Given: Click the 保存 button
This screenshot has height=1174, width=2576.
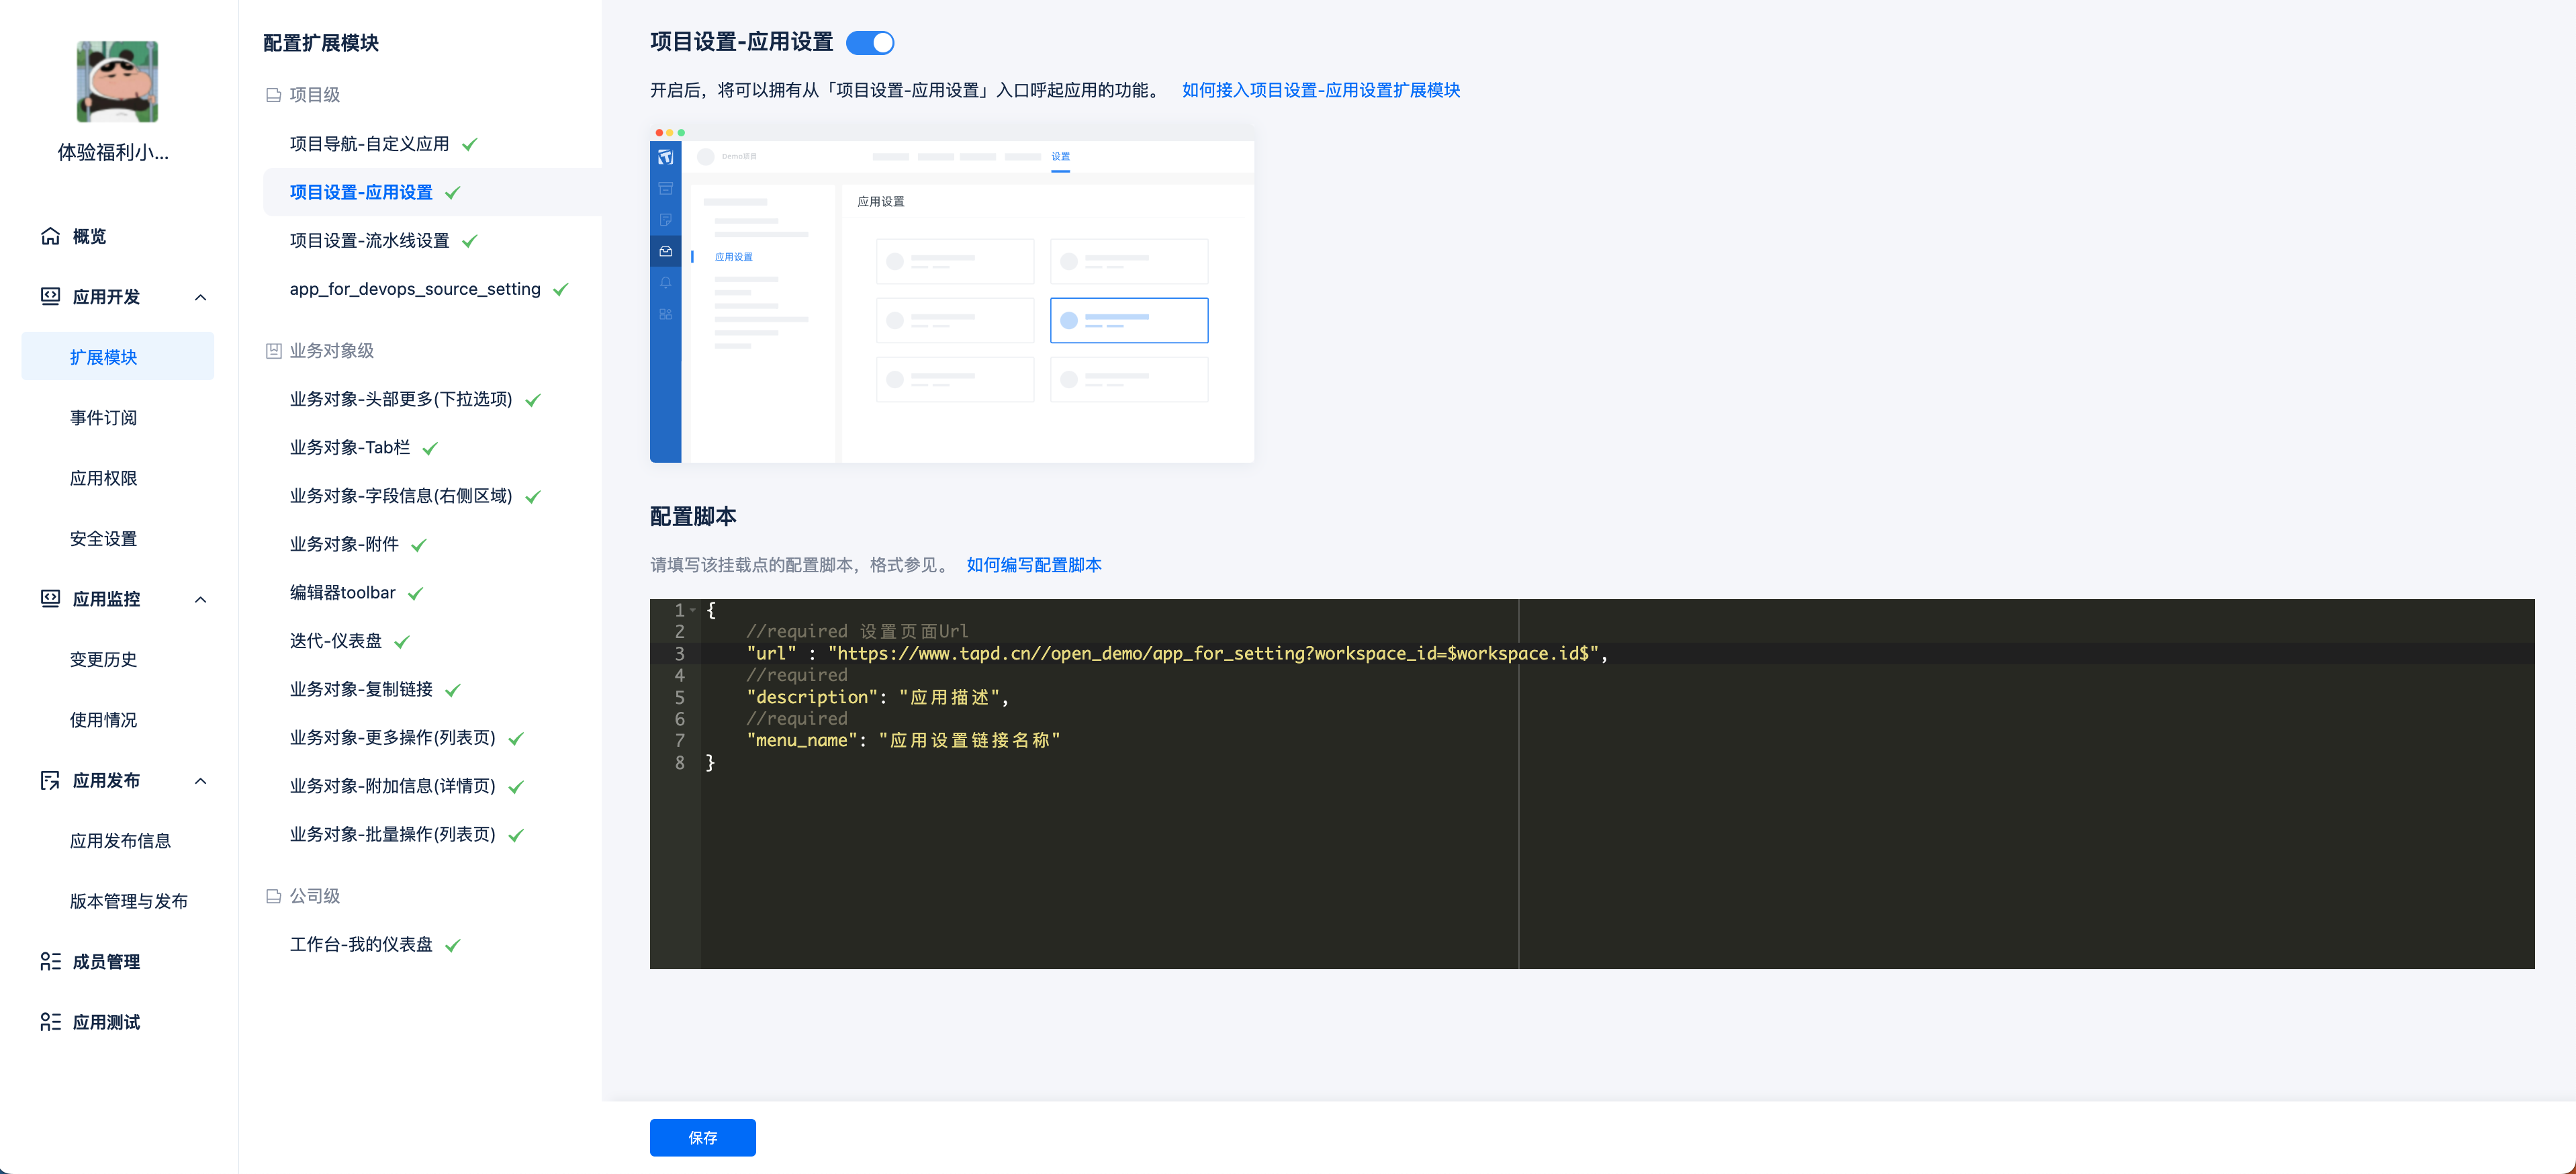Looking at the screenshot, I should click(x=703, y=1138).
